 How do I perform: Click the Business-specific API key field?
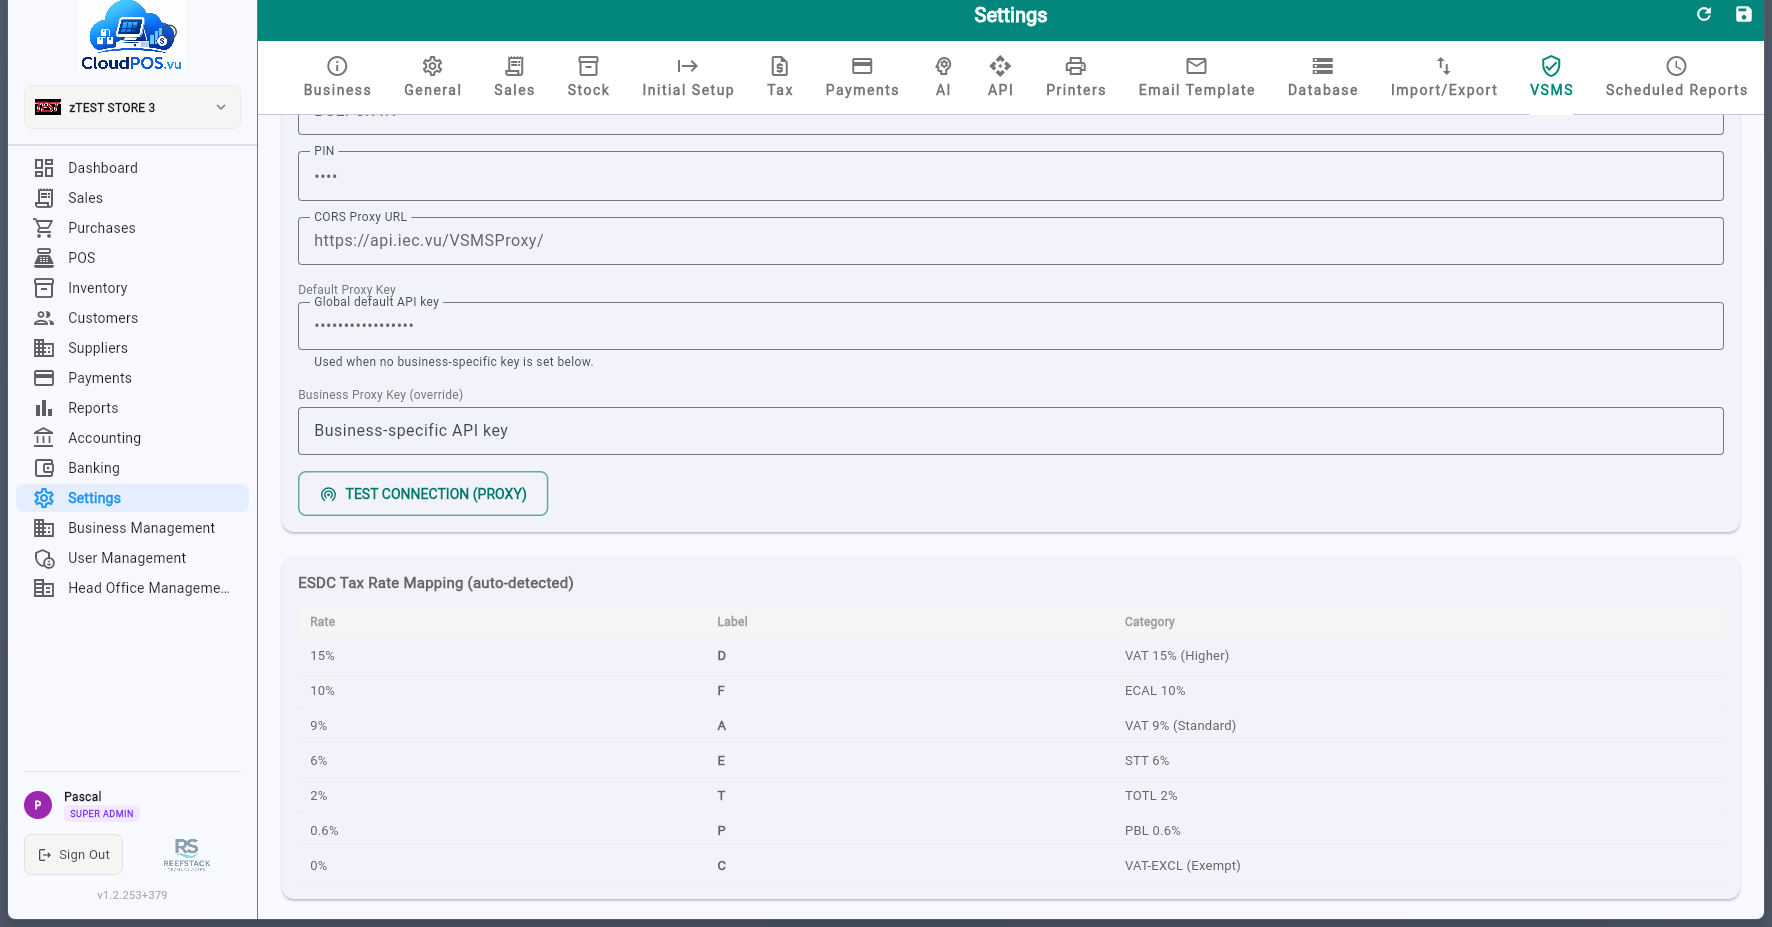1010,431
